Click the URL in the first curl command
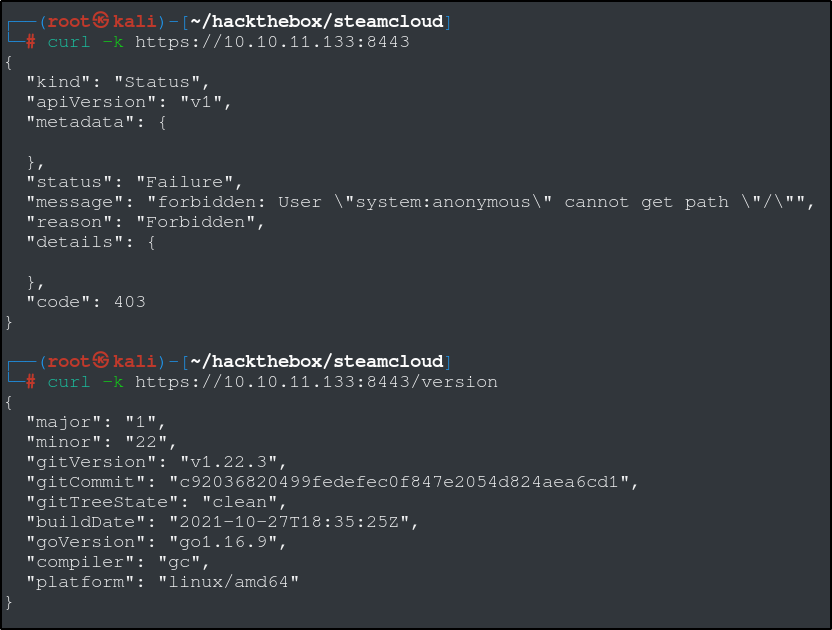832x630 pixels. (x=272, y=42)
